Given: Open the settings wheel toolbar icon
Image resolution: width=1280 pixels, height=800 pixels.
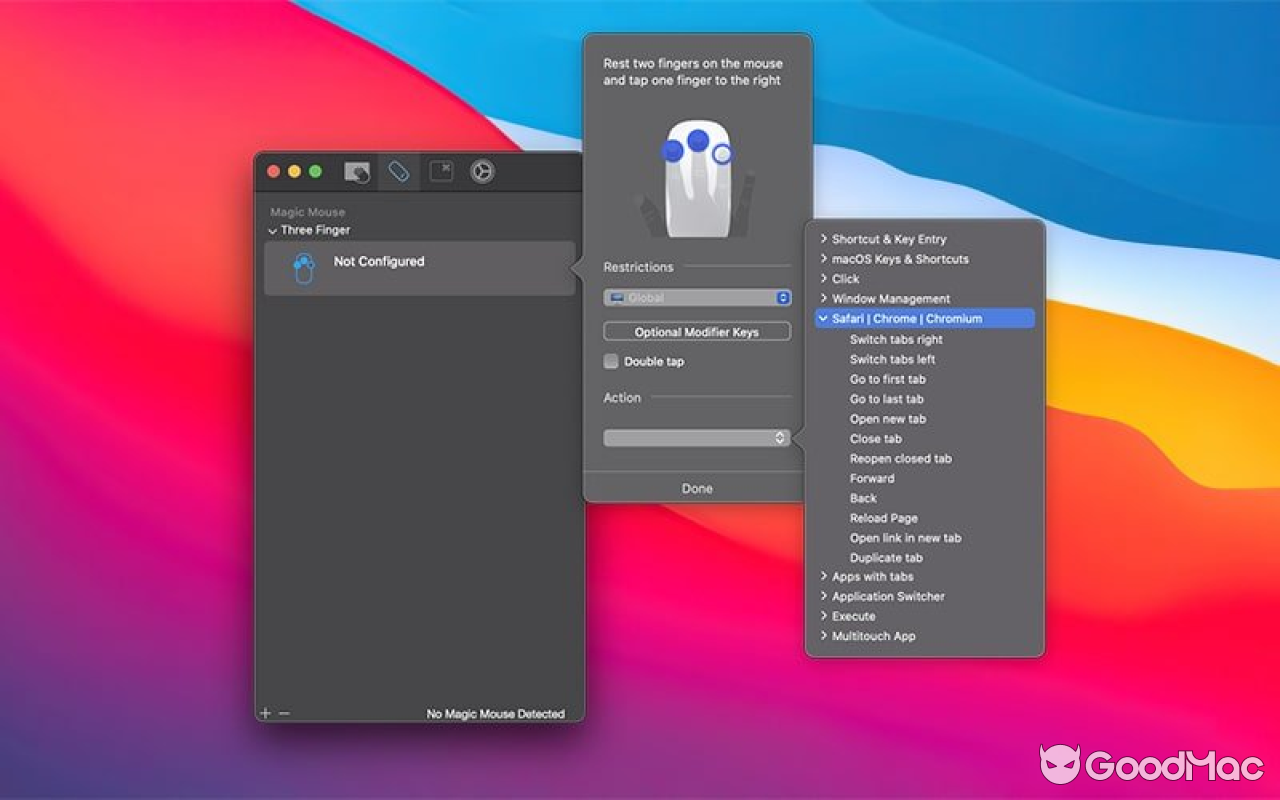Looking at the screenshot, I should click(x=483, y=171).
